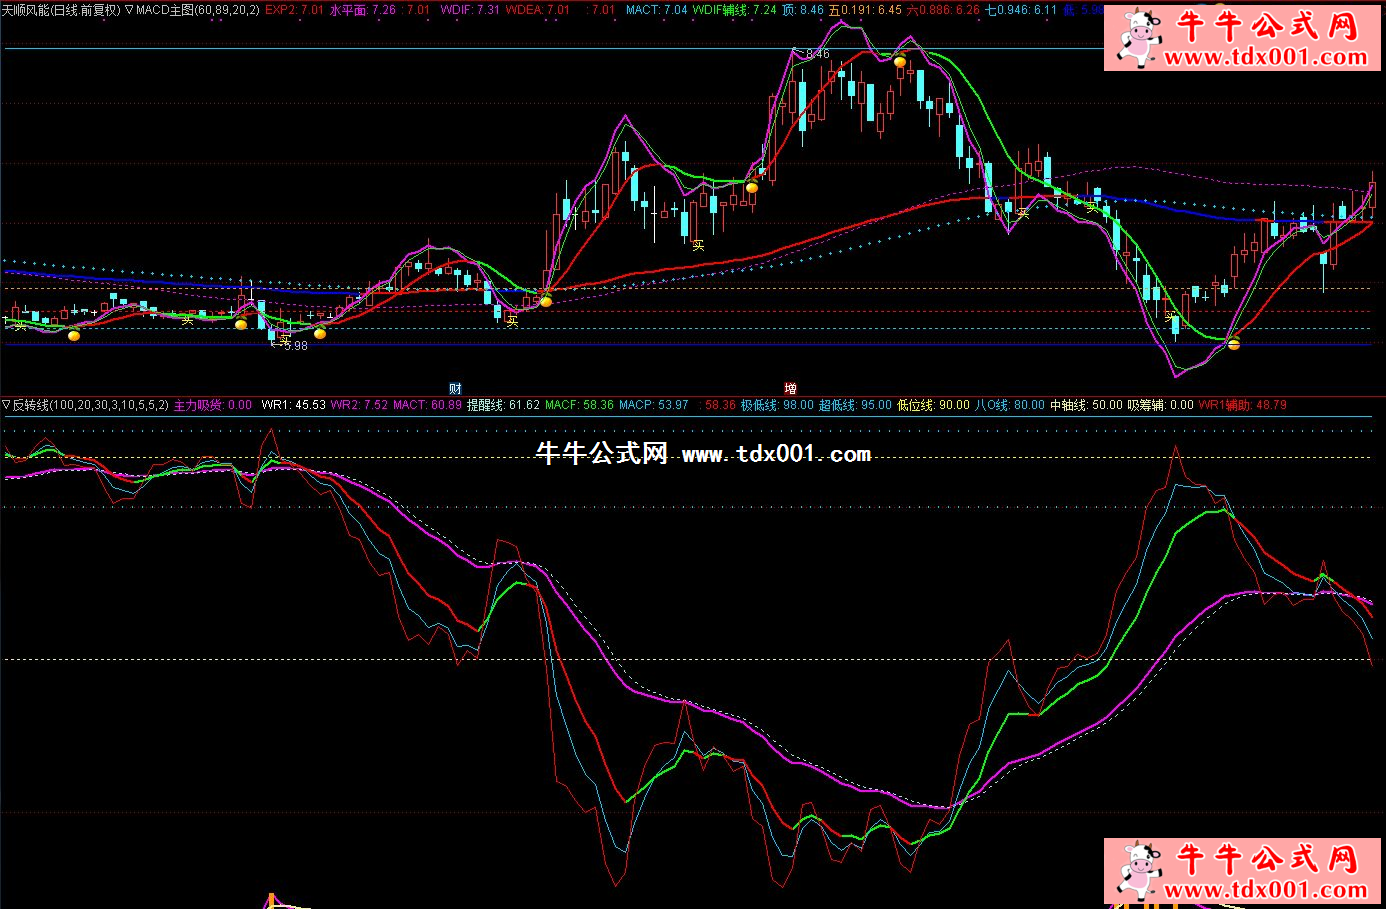This screenshot has height=909, width=1386.
Task: Click the MACF: 58.36 readout
Action: point(579,405)
